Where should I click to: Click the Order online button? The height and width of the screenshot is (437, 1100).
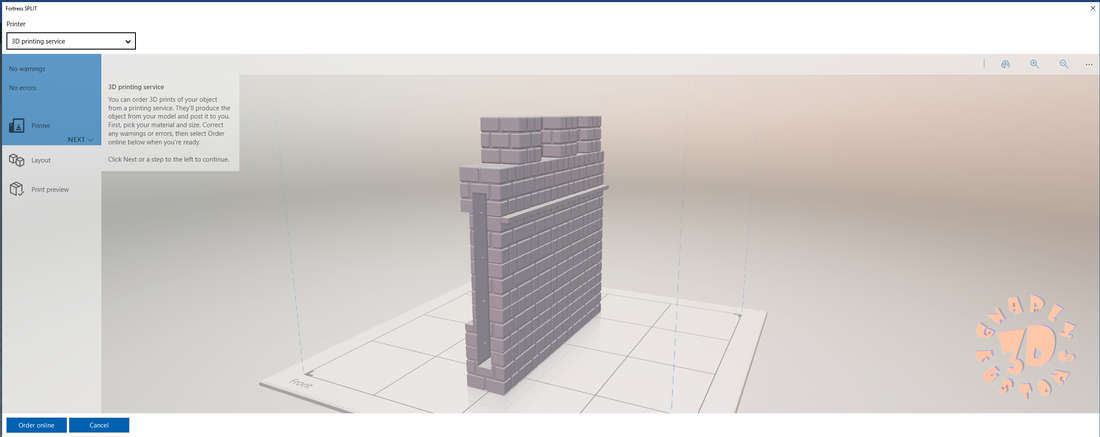[36, 425]
